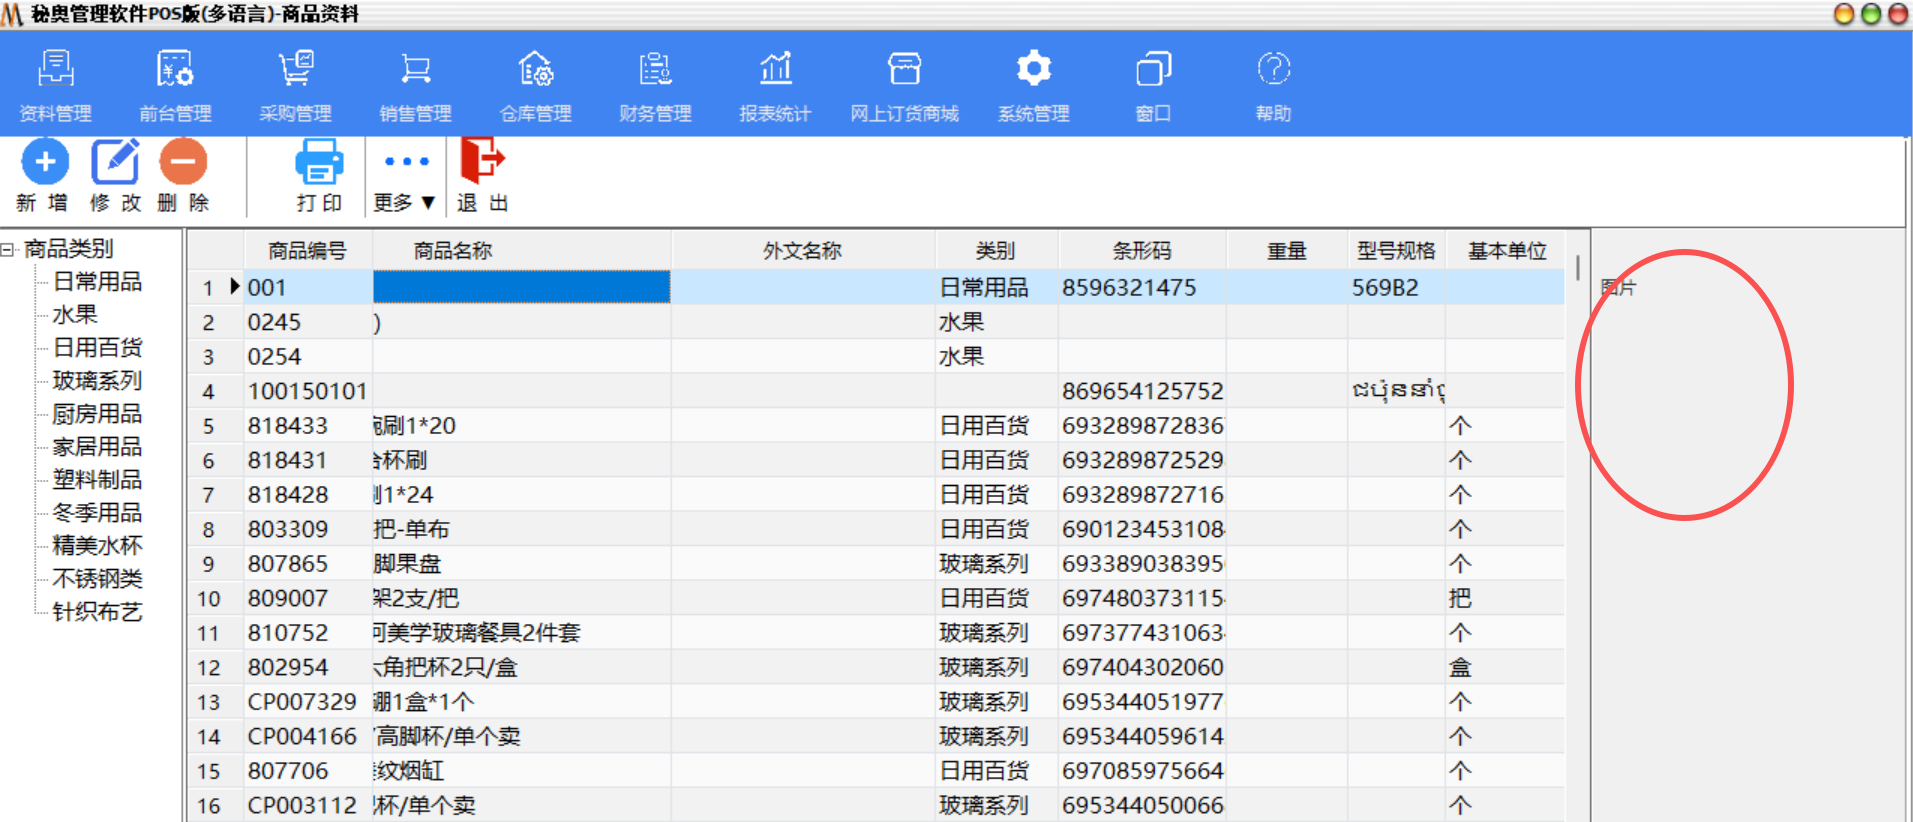Select row 9 with product code 807865
The image size is (1913, 822).
[288, 564]
